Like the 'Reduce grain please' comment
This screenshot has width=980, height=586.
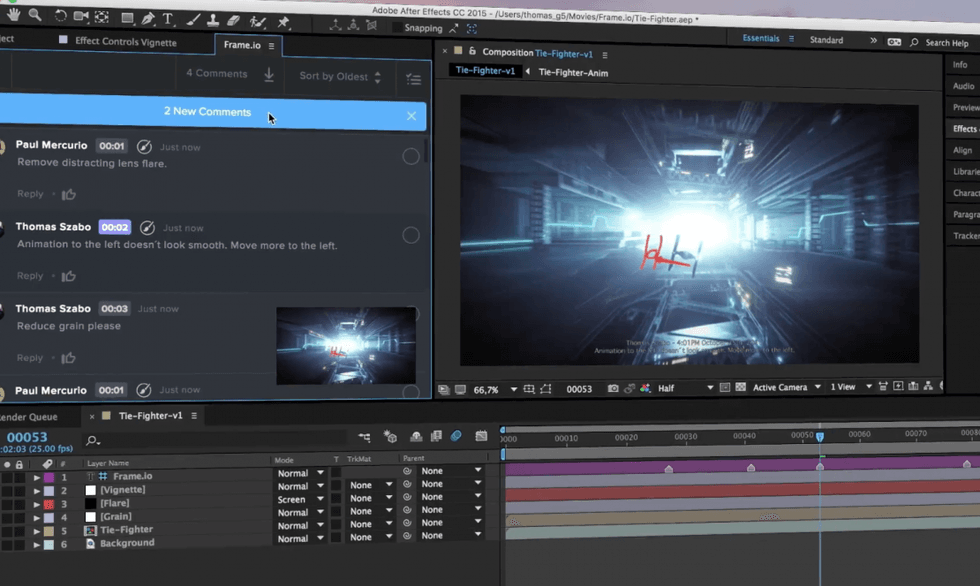coord(69,358)
